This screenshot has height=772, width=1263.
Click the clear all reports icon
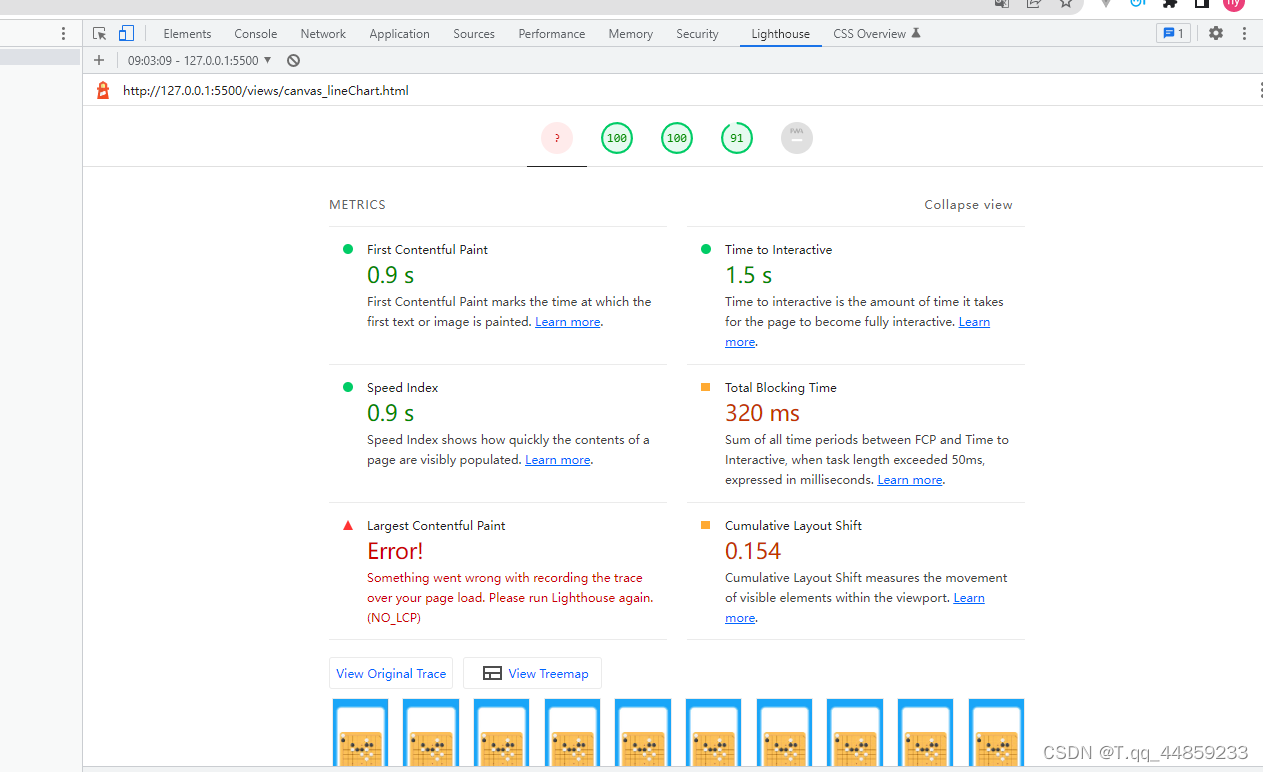(293, 60)
